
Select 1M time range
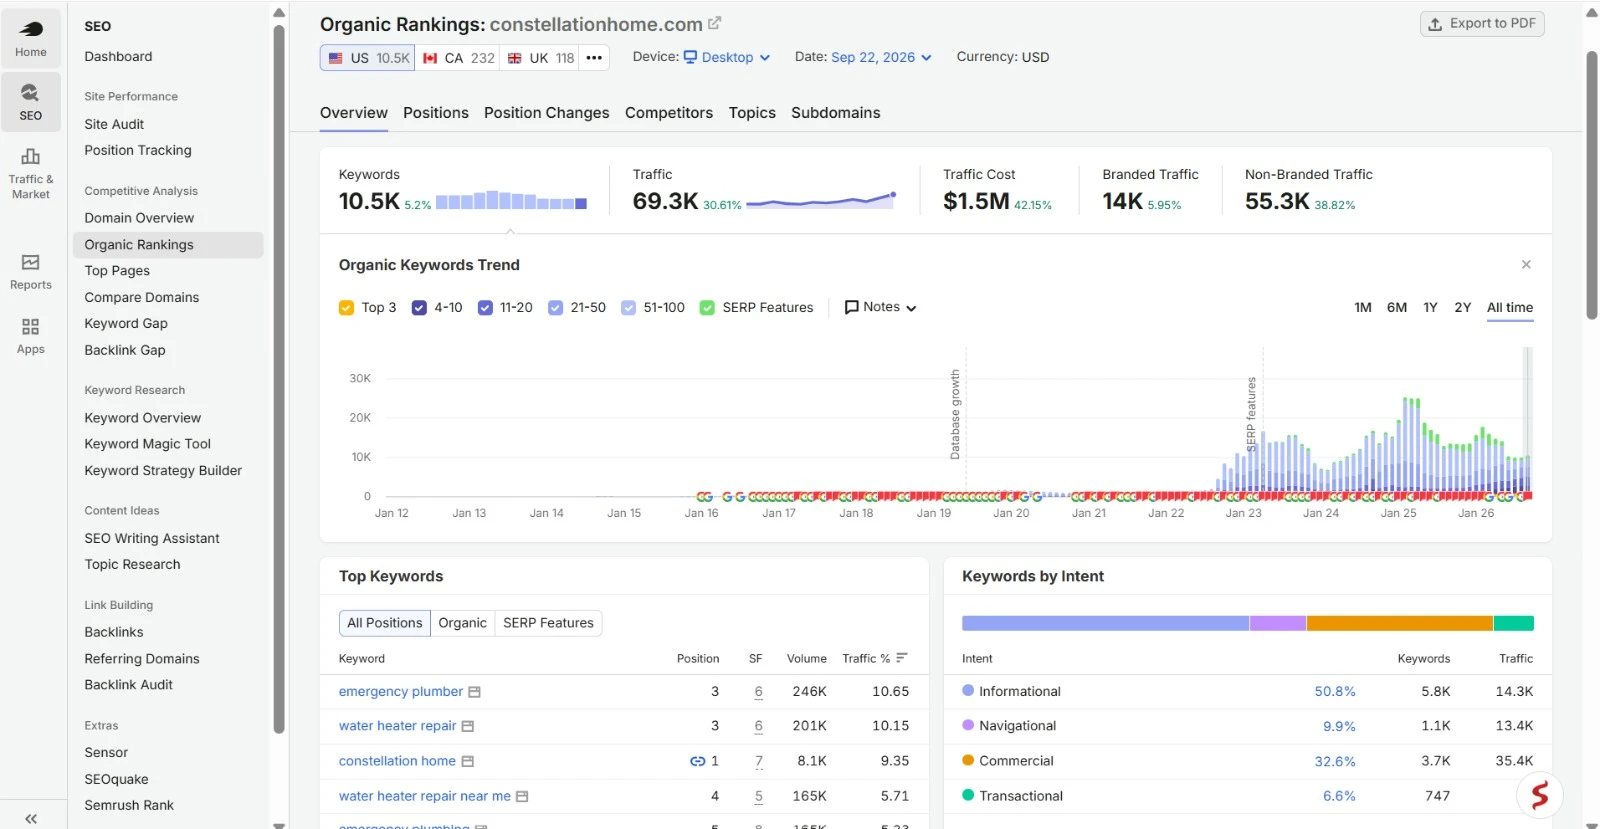pos(1363,308)
